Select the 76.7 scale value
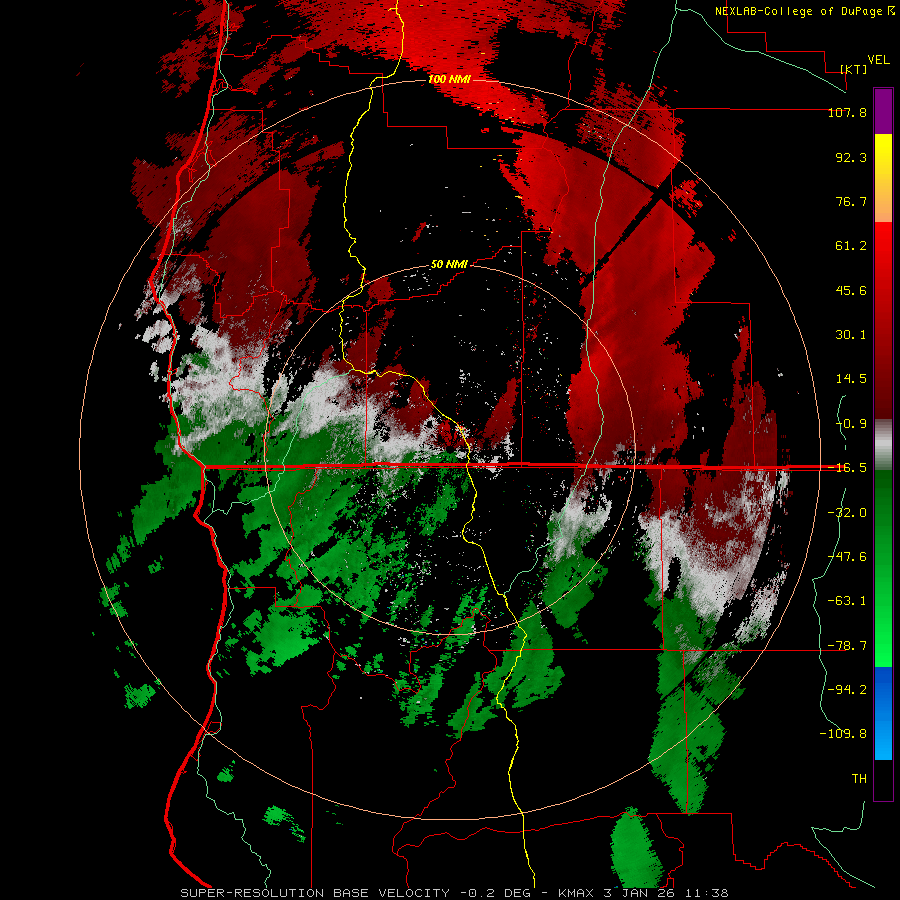Image resolution: width=900 pixels, height=900 pixels. (x=851, y=201)
